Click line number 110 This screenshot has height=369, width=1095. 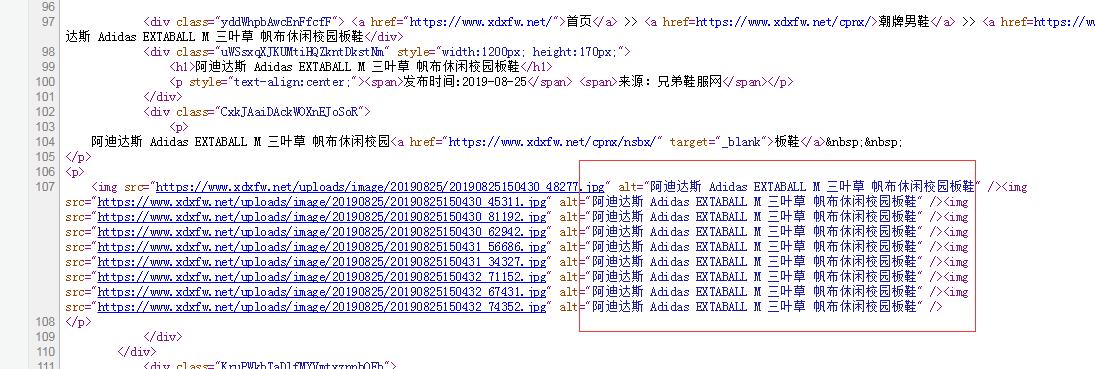point(45,352)
